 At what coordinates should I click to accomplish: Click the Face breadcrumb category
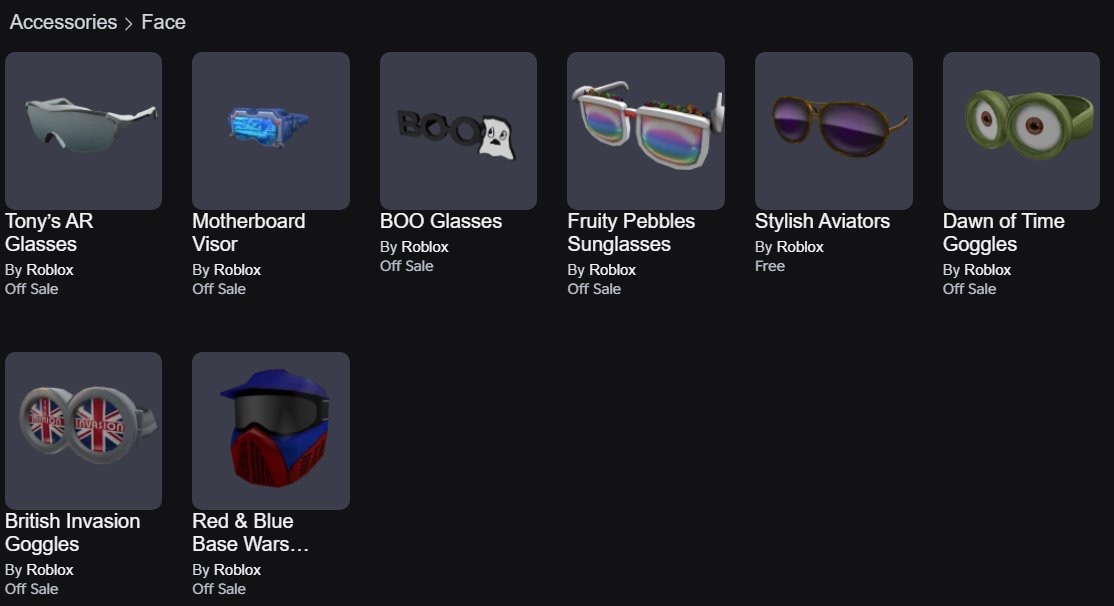163,22
